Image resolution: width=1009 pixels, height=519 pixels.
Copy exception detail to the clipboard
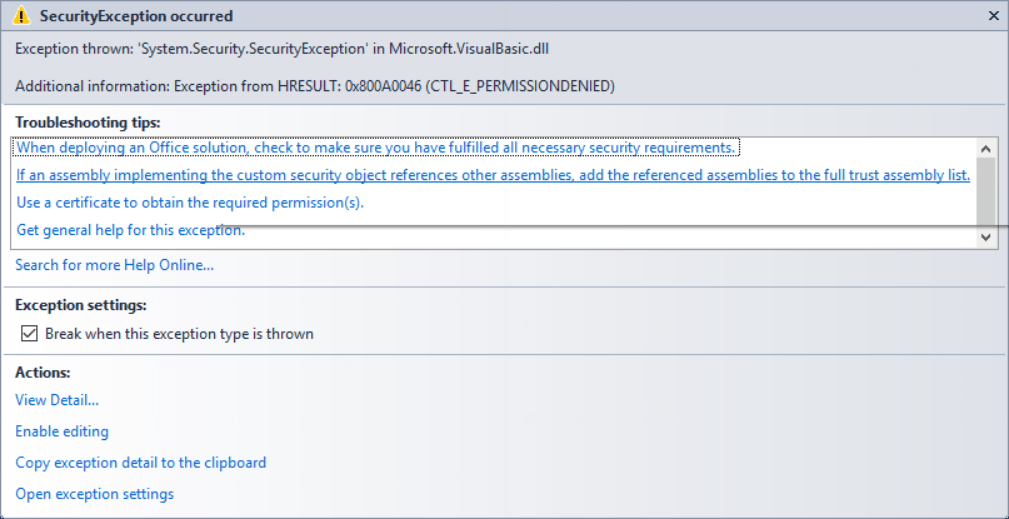pyautogui.click(x=141, y=463)
